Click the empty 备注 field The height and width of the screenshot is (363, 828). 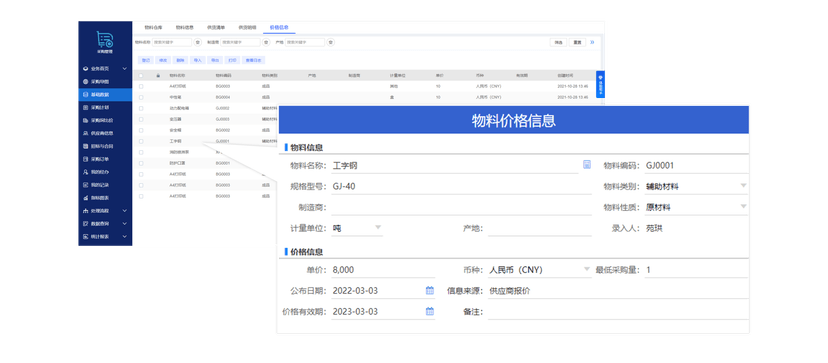618,312
